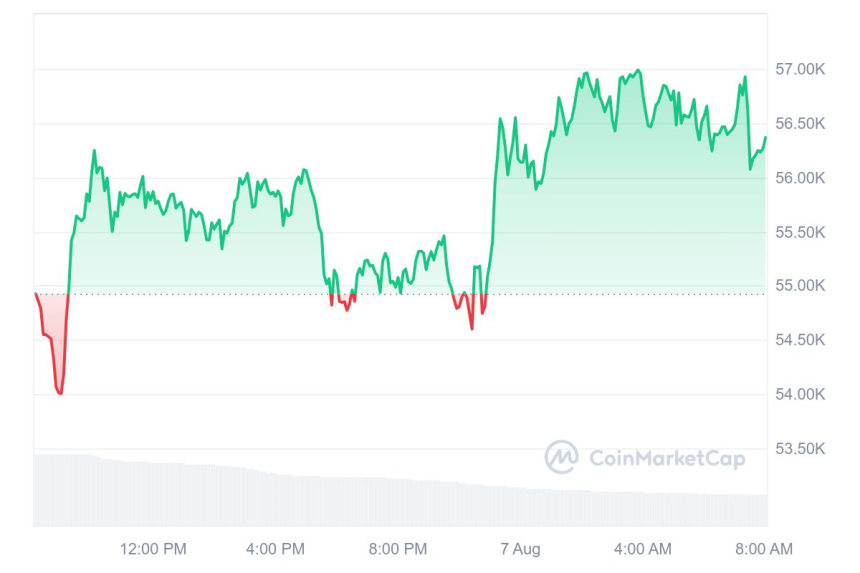Select the 8:00 PM time label
The width and height of the screenshot is (860, 573).
coord(398,549)
